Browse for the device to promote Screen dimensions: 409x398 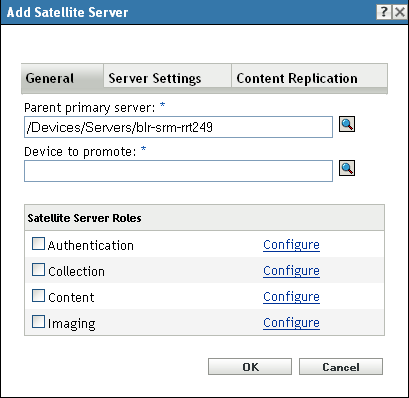347,168
